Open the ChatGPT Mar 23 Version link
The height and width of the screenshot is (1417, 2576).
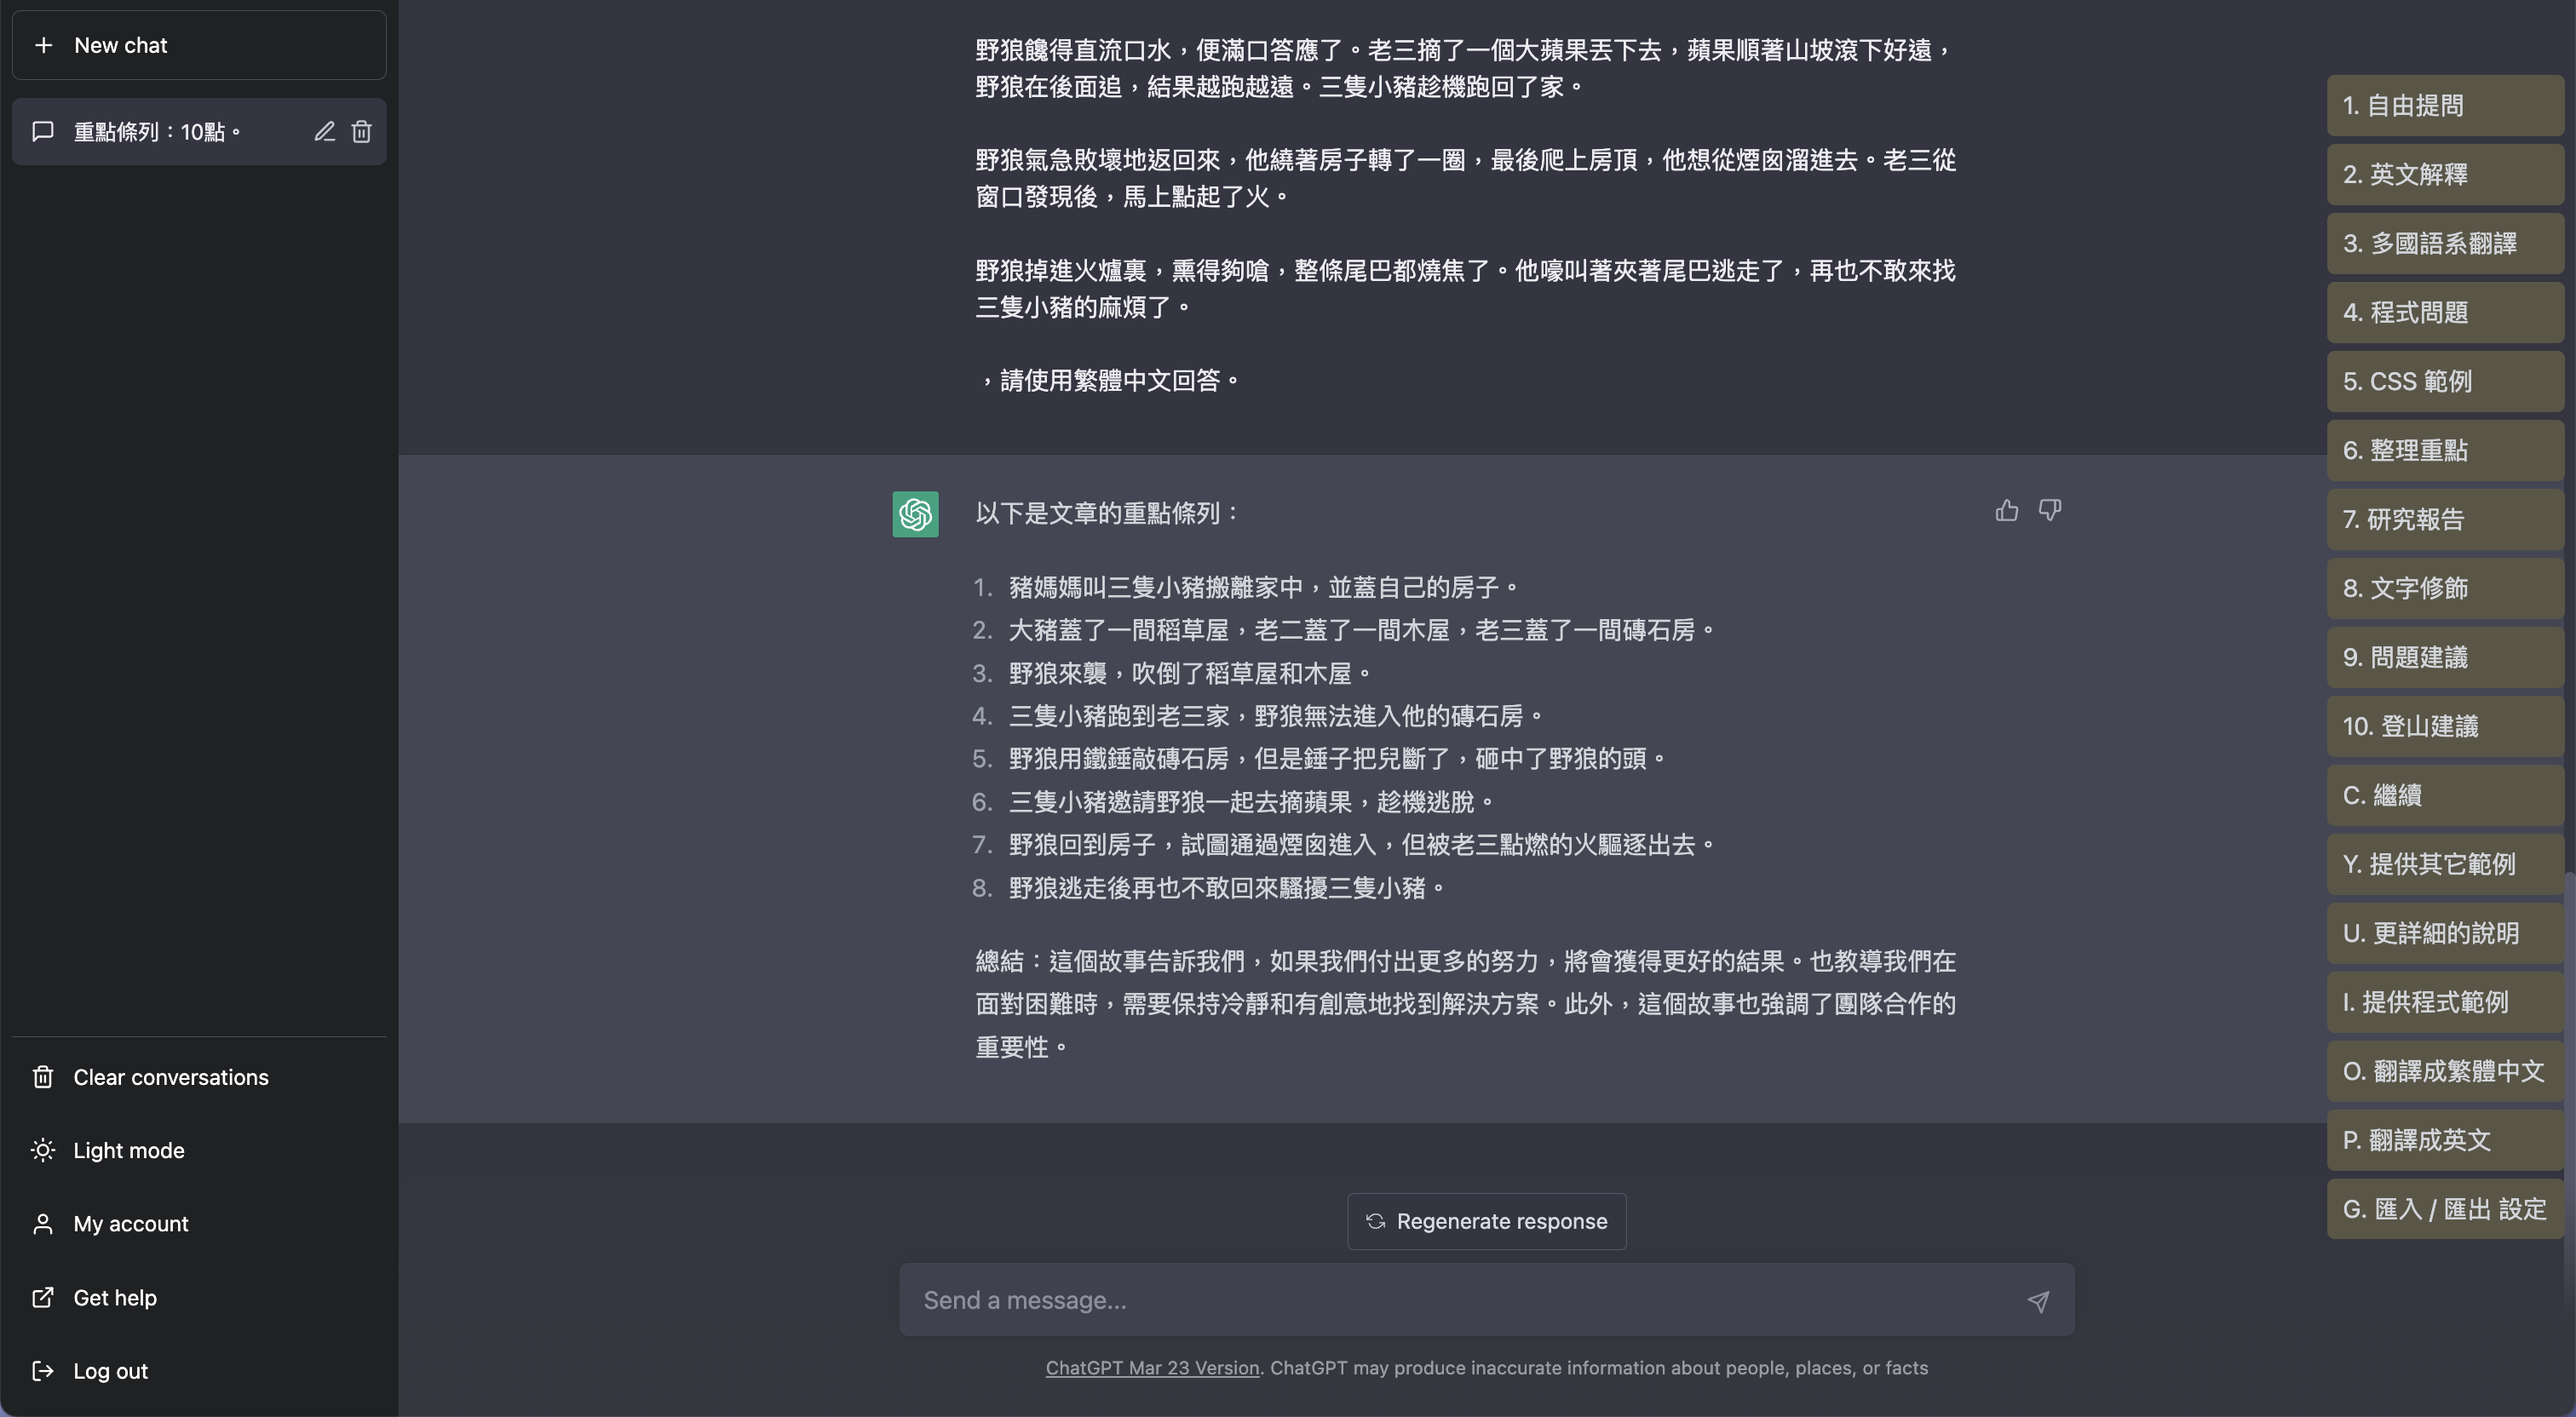click(1152, 1368)
